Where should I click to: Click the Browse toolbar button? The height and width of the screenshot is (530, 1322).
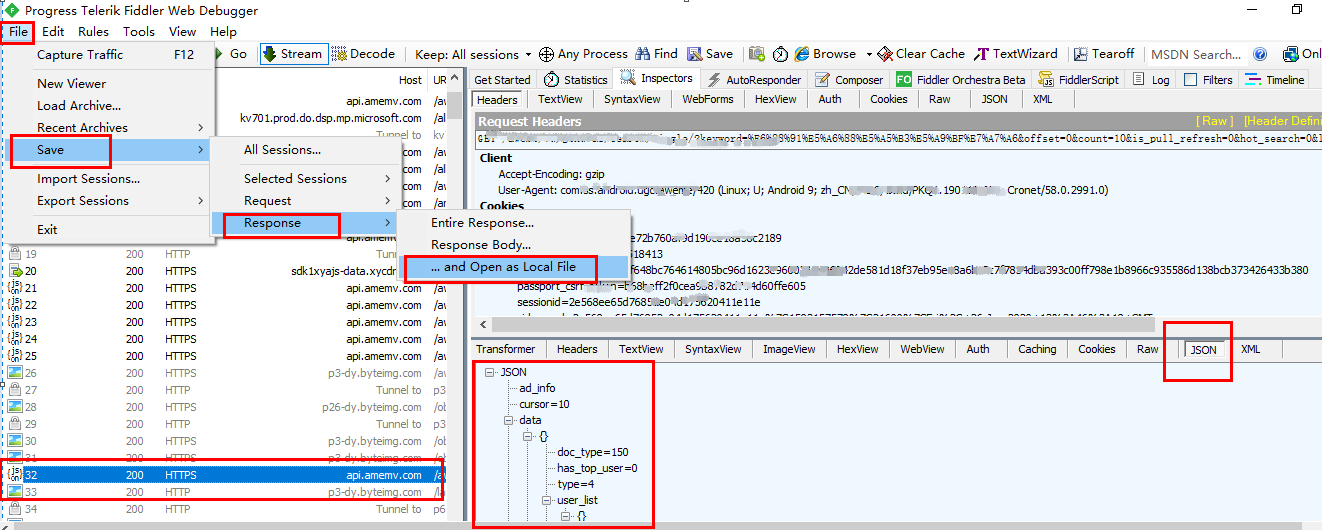coord(826,54)
